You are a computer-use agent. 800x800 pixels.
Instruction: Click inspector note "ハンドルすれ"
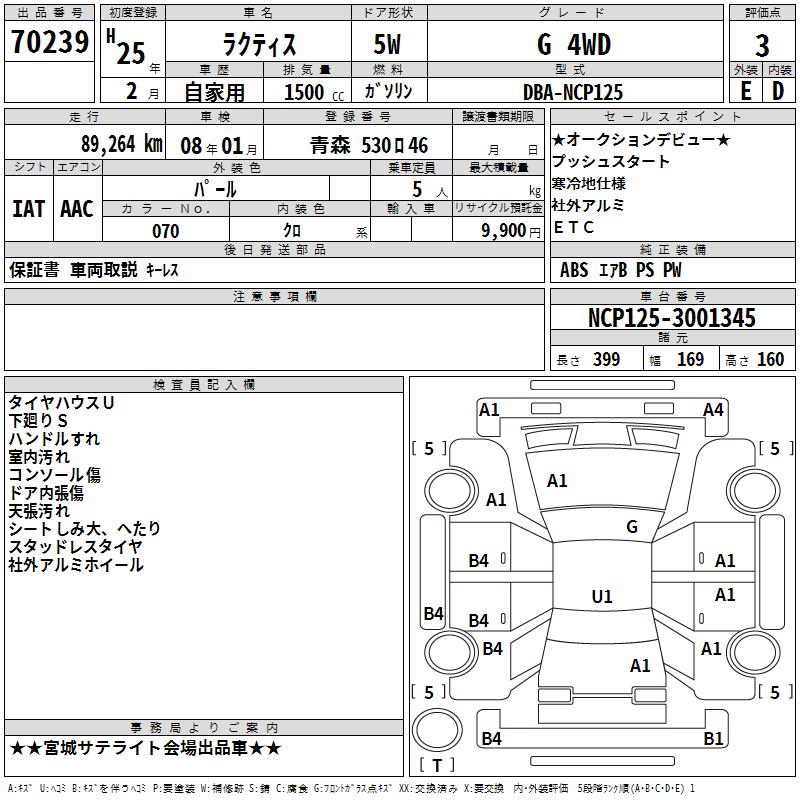[54, 439]
